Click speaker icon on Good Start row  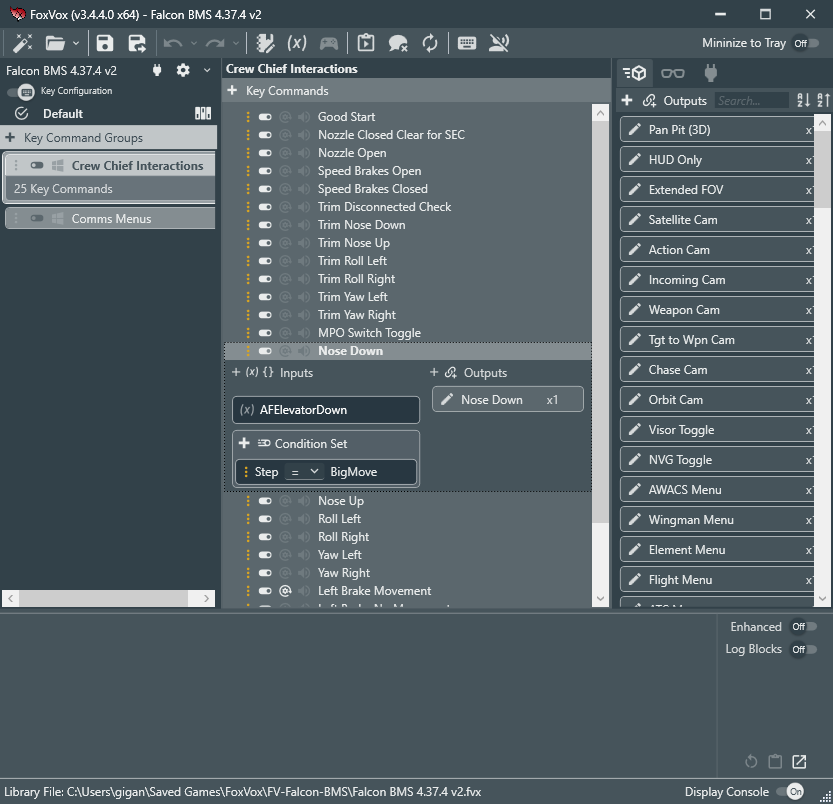pyautogui.click(x=304, y=117)
